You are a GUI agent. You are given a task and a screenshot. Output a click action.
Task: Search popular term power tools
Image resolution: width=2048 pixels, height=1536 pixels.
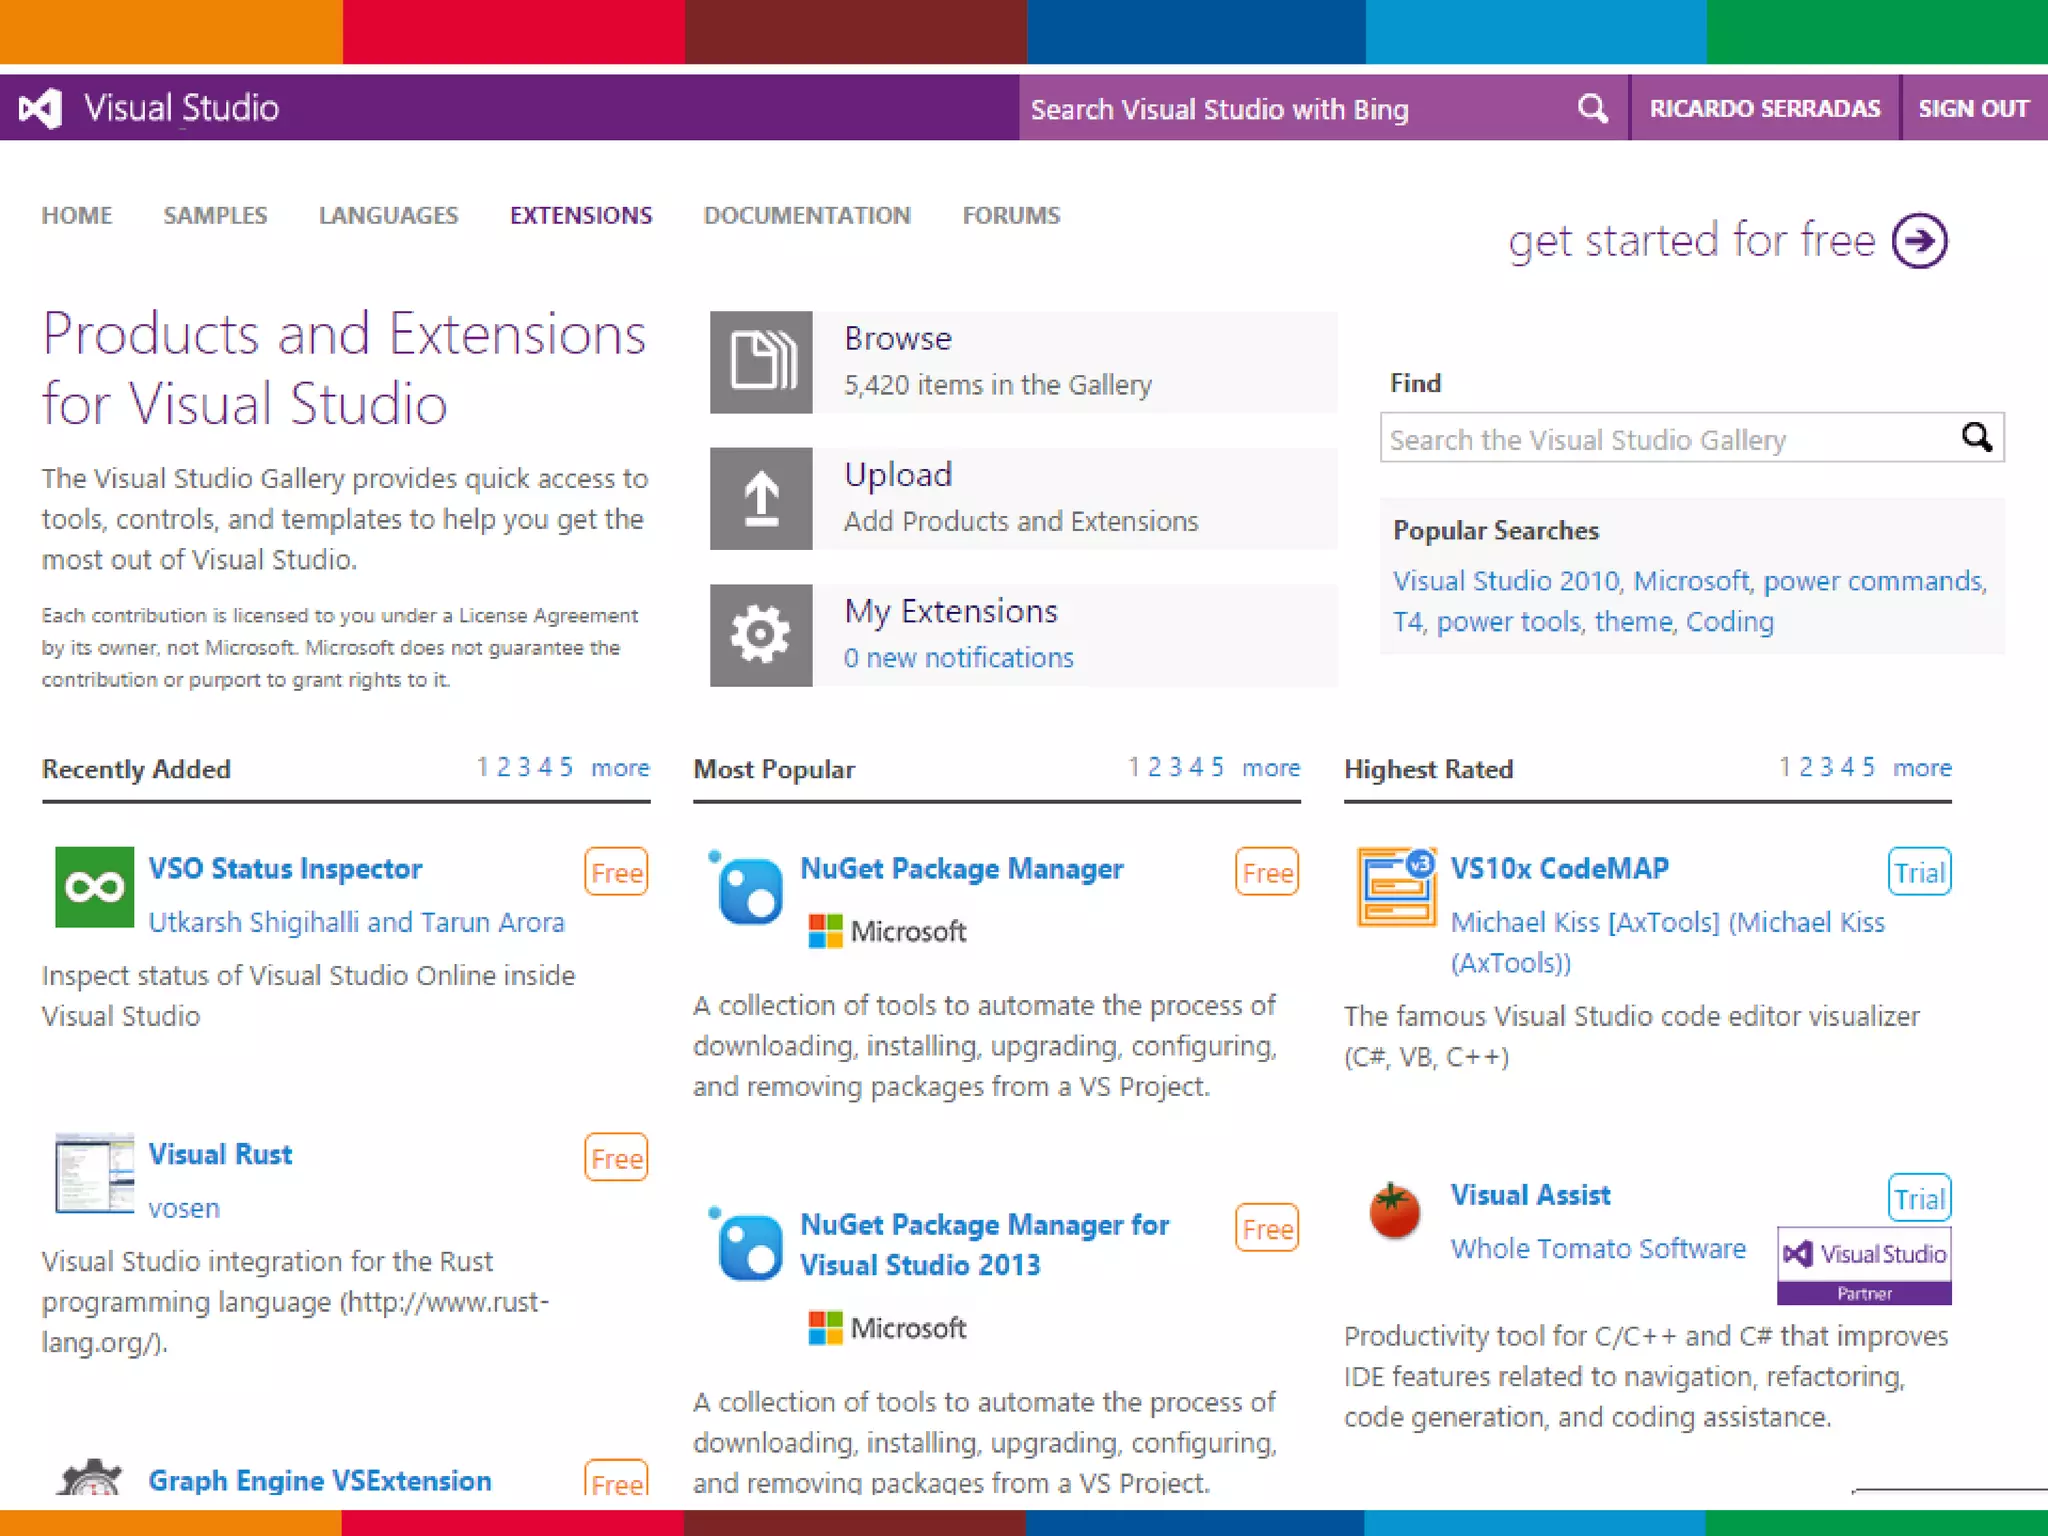pos(1508,622)
